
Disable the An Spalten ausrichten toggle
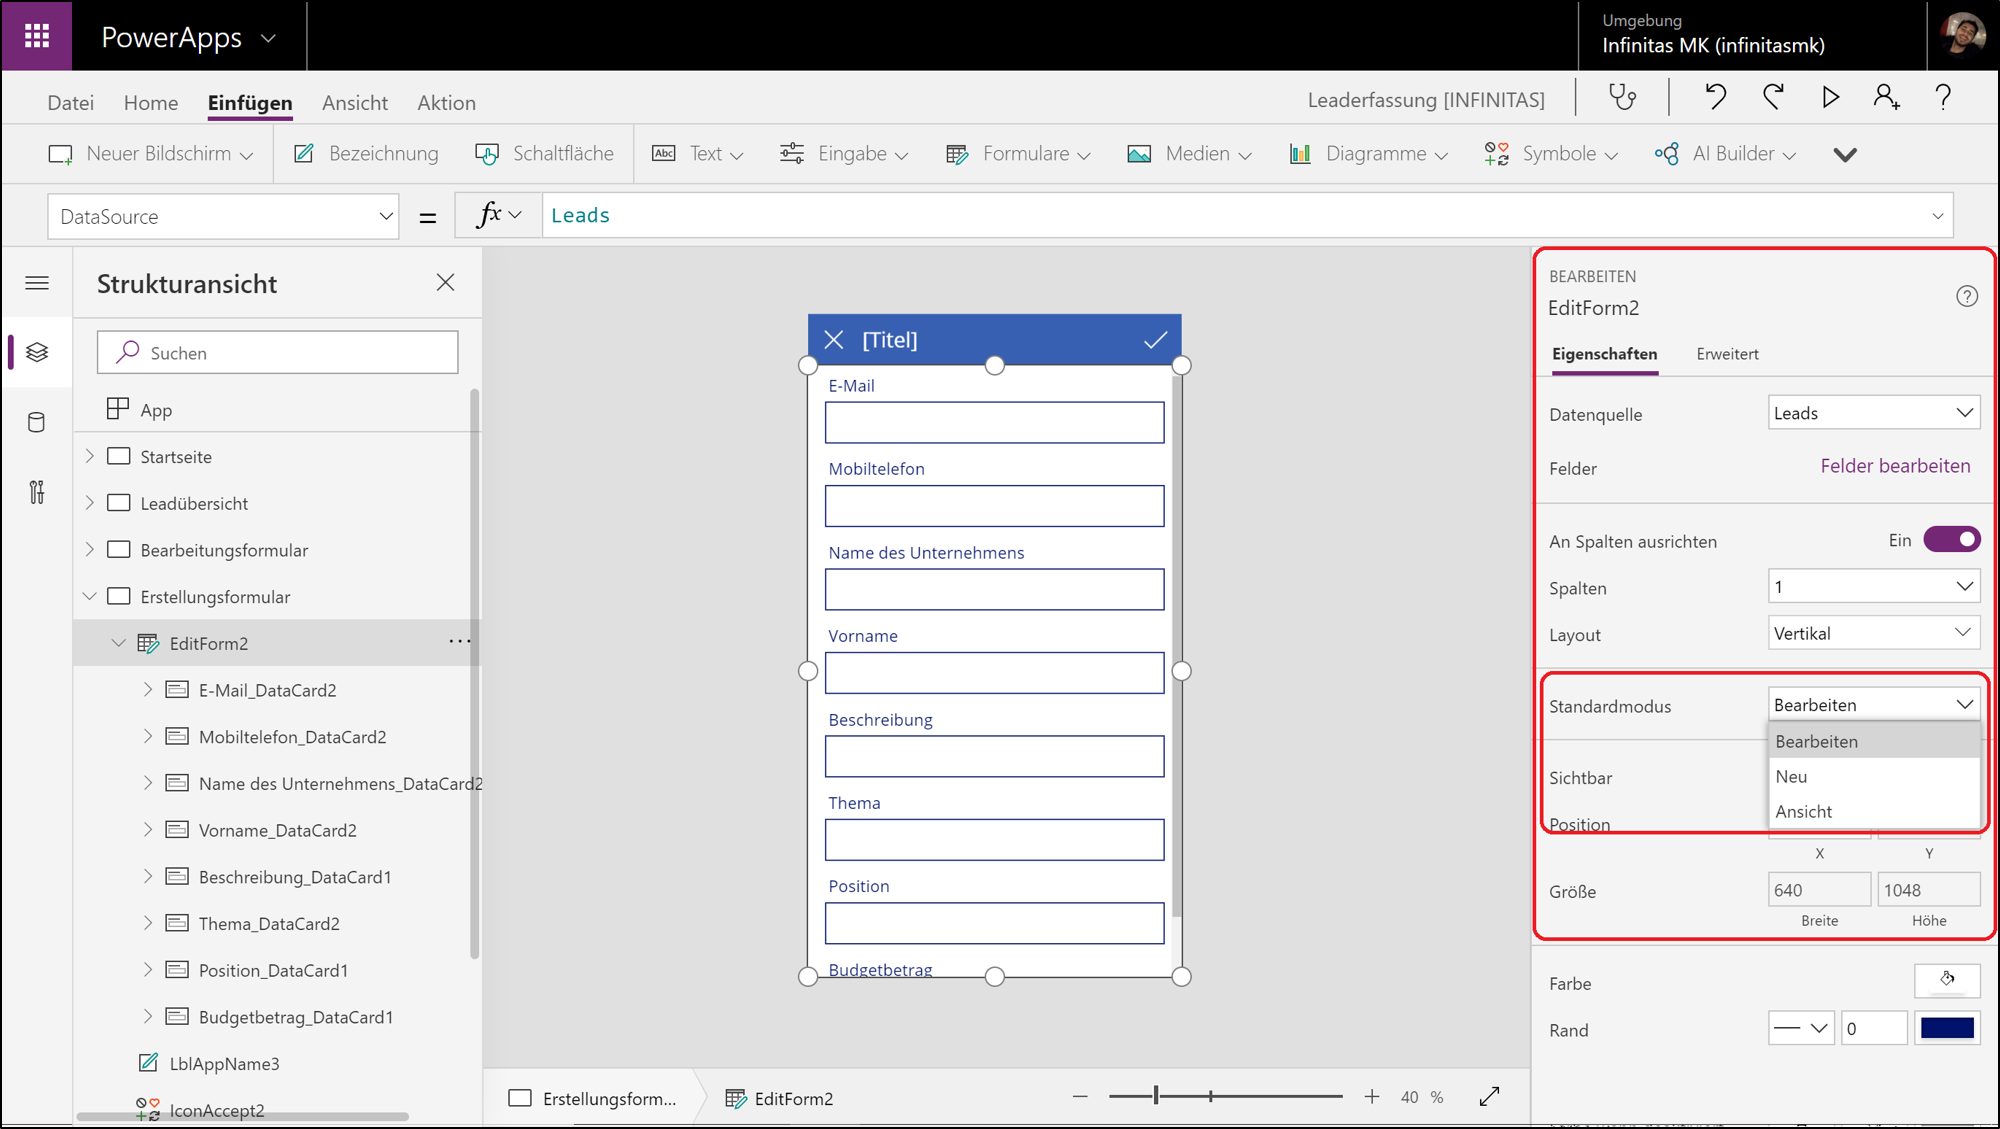1951,539
